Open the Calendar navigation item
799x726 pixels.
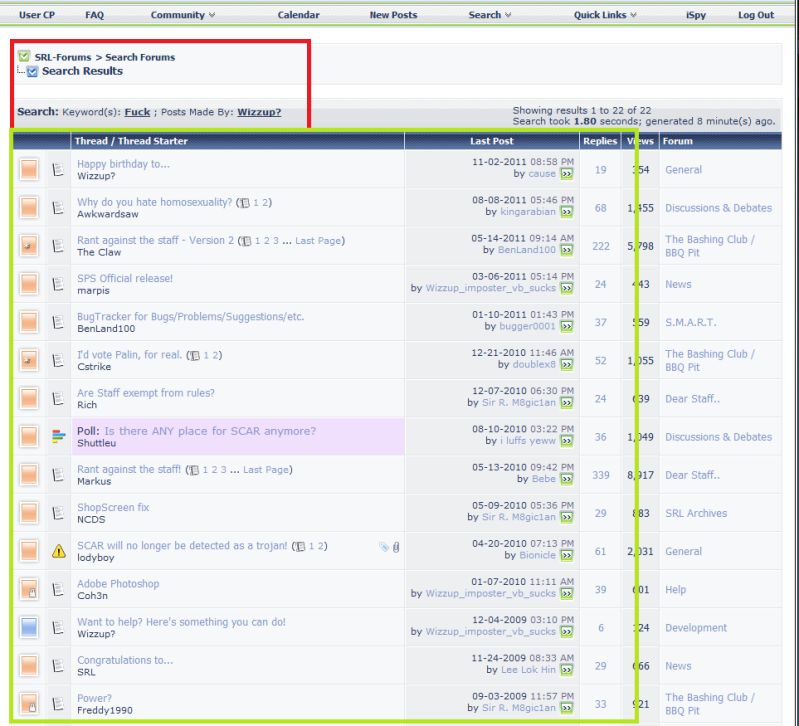coord(298,15)
